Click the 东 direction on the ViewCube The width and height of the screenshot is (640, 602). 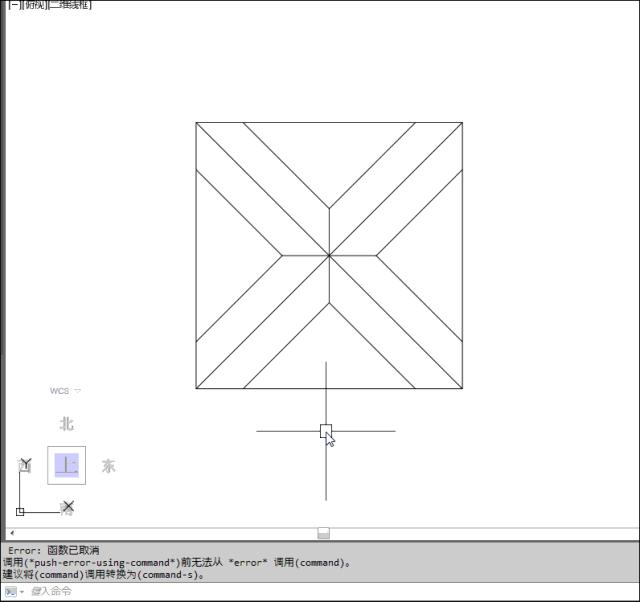point(107,466)
